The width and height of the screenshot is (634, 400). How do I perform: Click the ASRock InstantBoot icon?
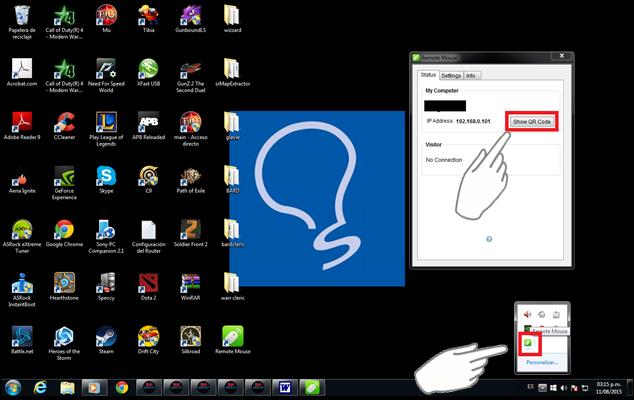[22, 290]
